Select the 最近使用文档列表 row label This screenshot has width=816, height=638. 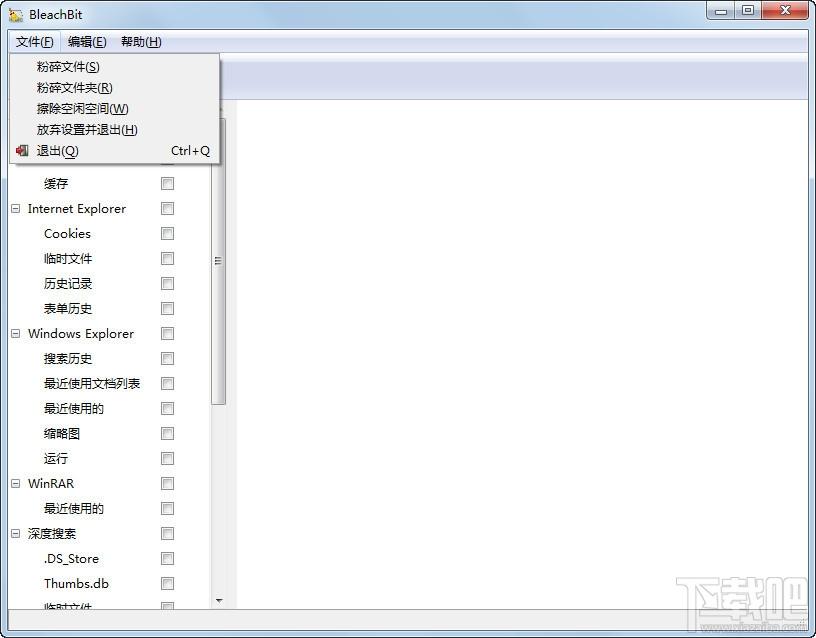(92, 384)
